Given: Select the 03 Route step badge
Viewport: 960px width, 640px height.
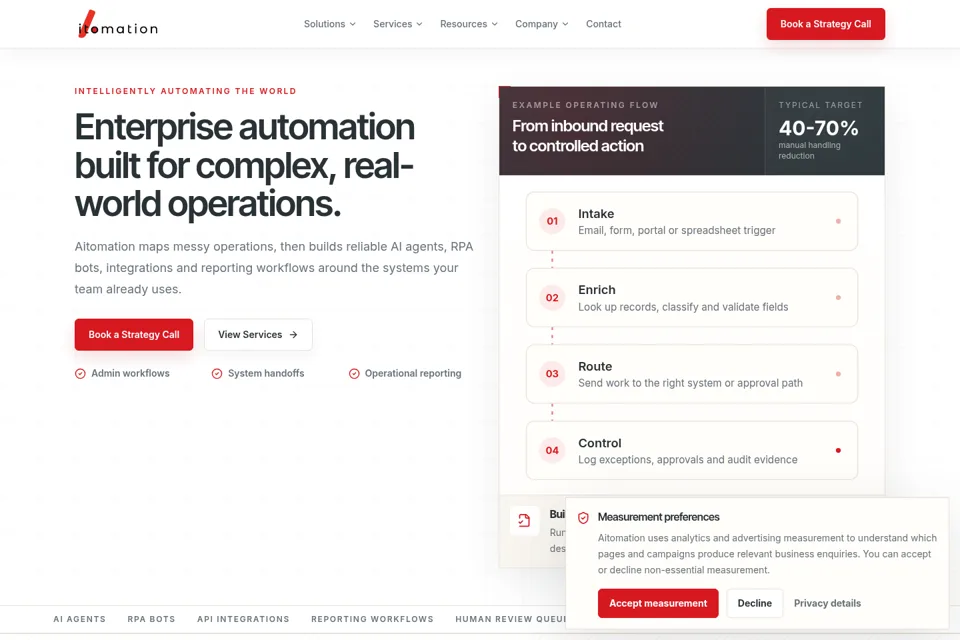Looking at the screenshot, I should 552,374.
